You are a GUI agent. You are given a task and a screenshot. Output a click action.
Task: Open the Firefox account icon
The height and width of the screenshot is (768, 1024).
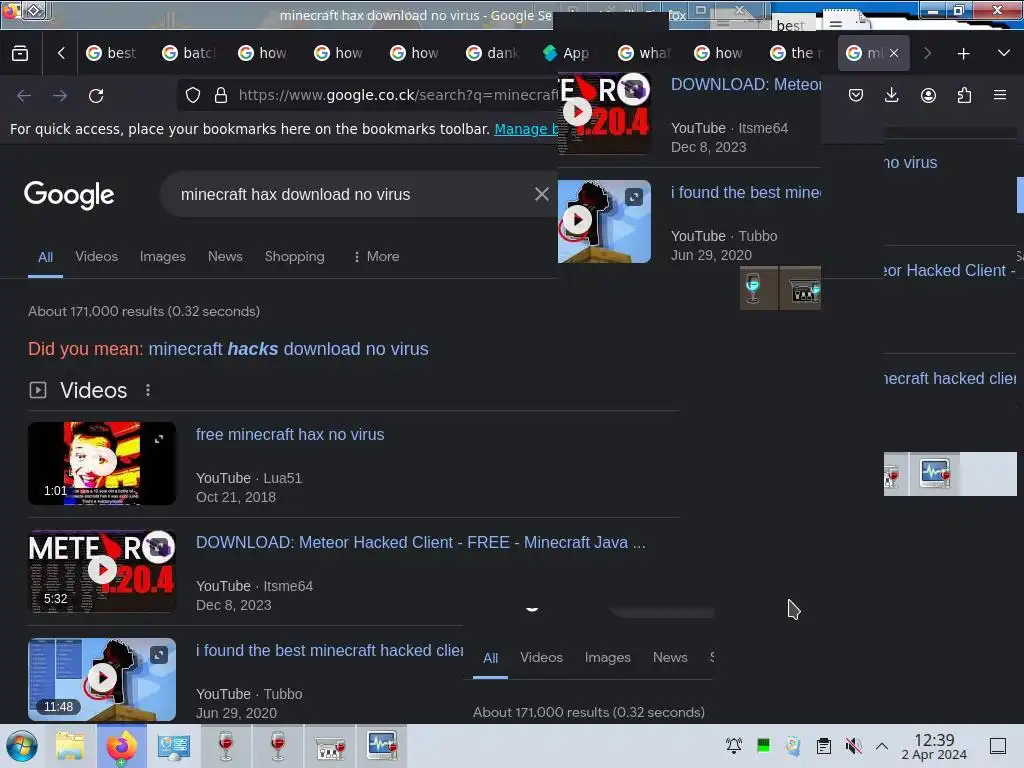(928, 95)
